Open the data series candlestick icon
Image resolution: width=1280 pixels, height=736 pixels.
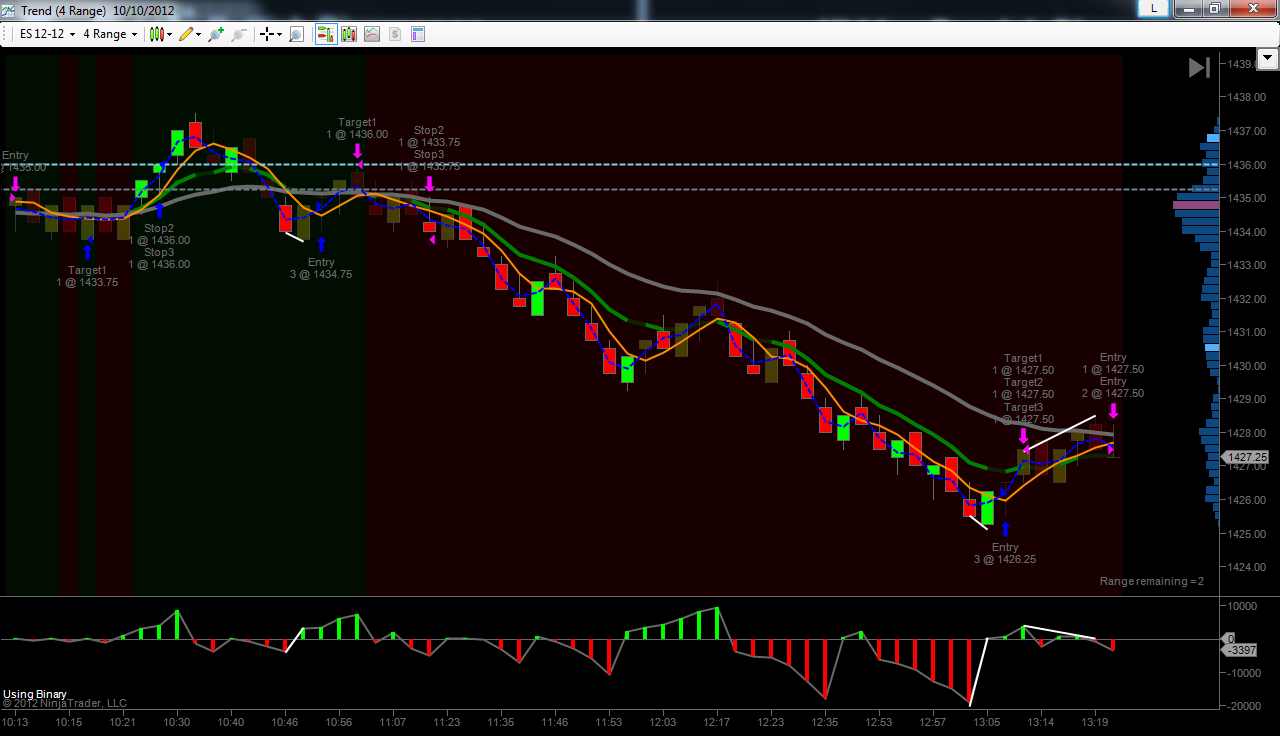(x=349, y=34)
